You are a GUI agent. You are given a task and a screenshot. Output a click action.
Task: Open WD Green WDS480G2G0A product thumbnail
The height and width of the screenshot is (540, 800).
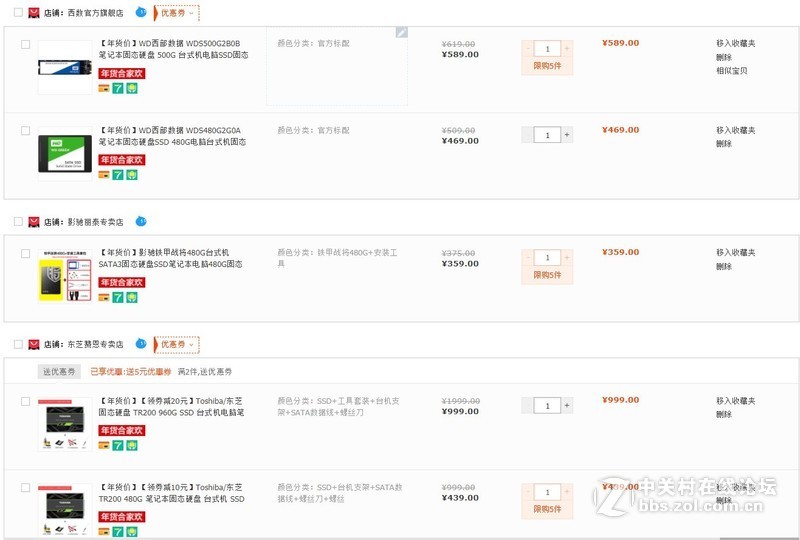click(65, 154)
